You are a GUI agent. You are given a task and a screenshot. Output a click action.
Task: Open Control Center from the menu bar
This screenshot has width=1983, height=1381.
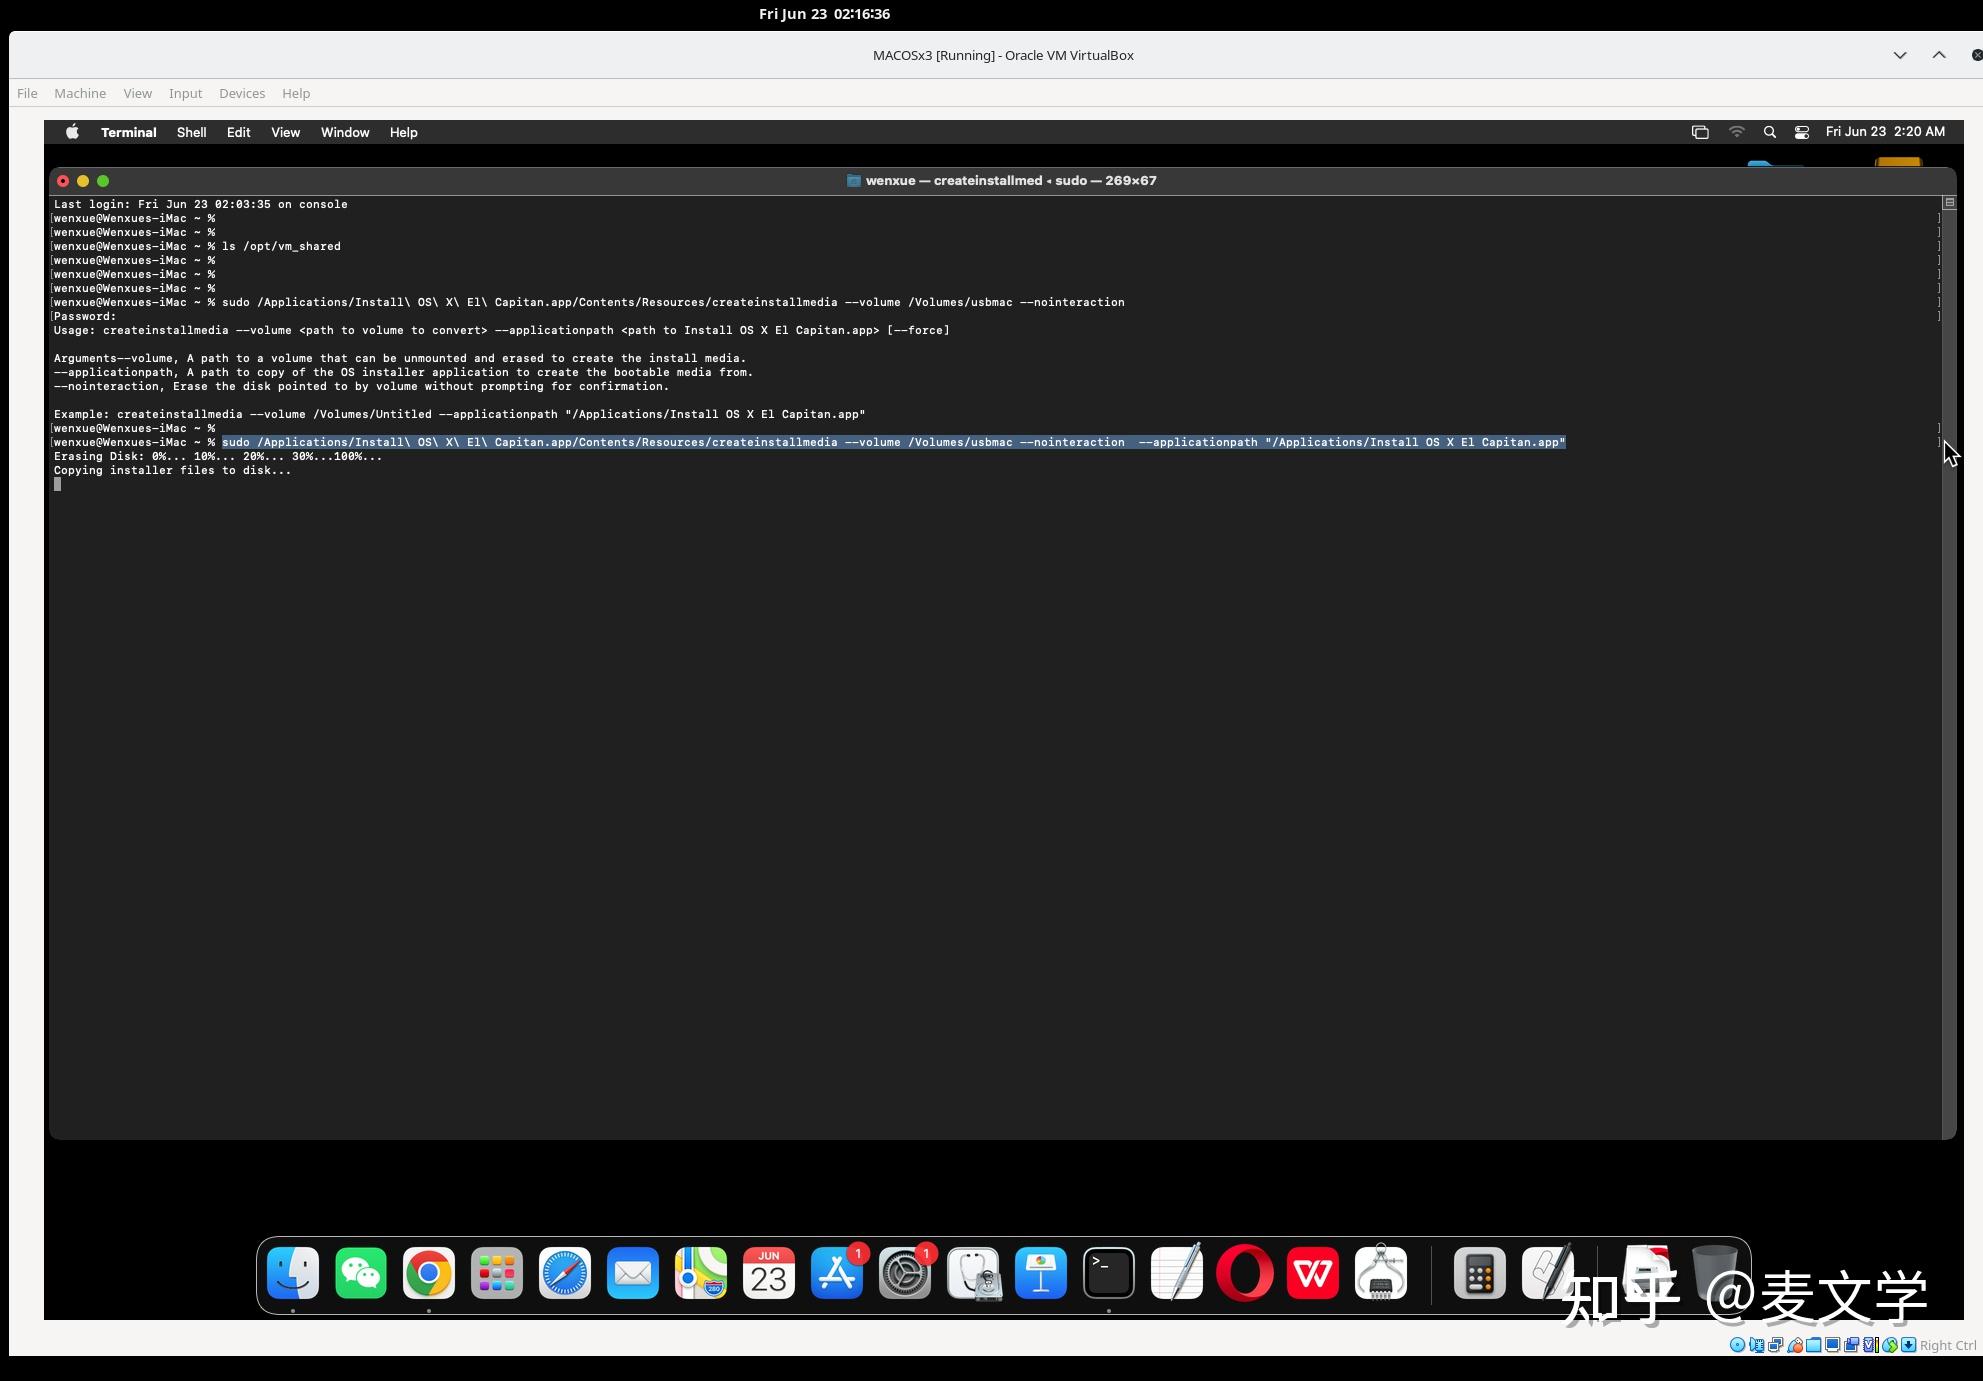1802,132
